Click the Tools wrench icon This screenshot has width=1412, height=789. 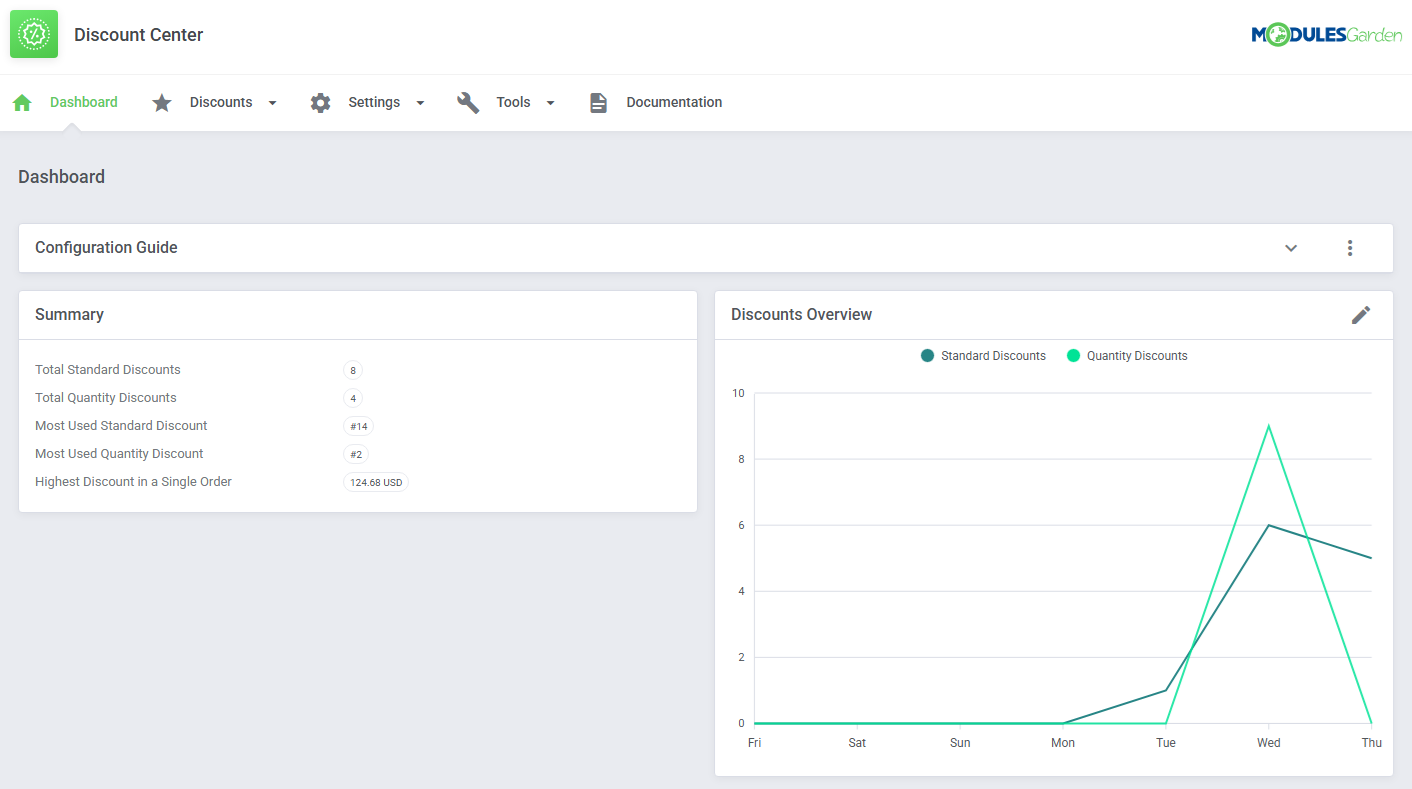point(468,103)
